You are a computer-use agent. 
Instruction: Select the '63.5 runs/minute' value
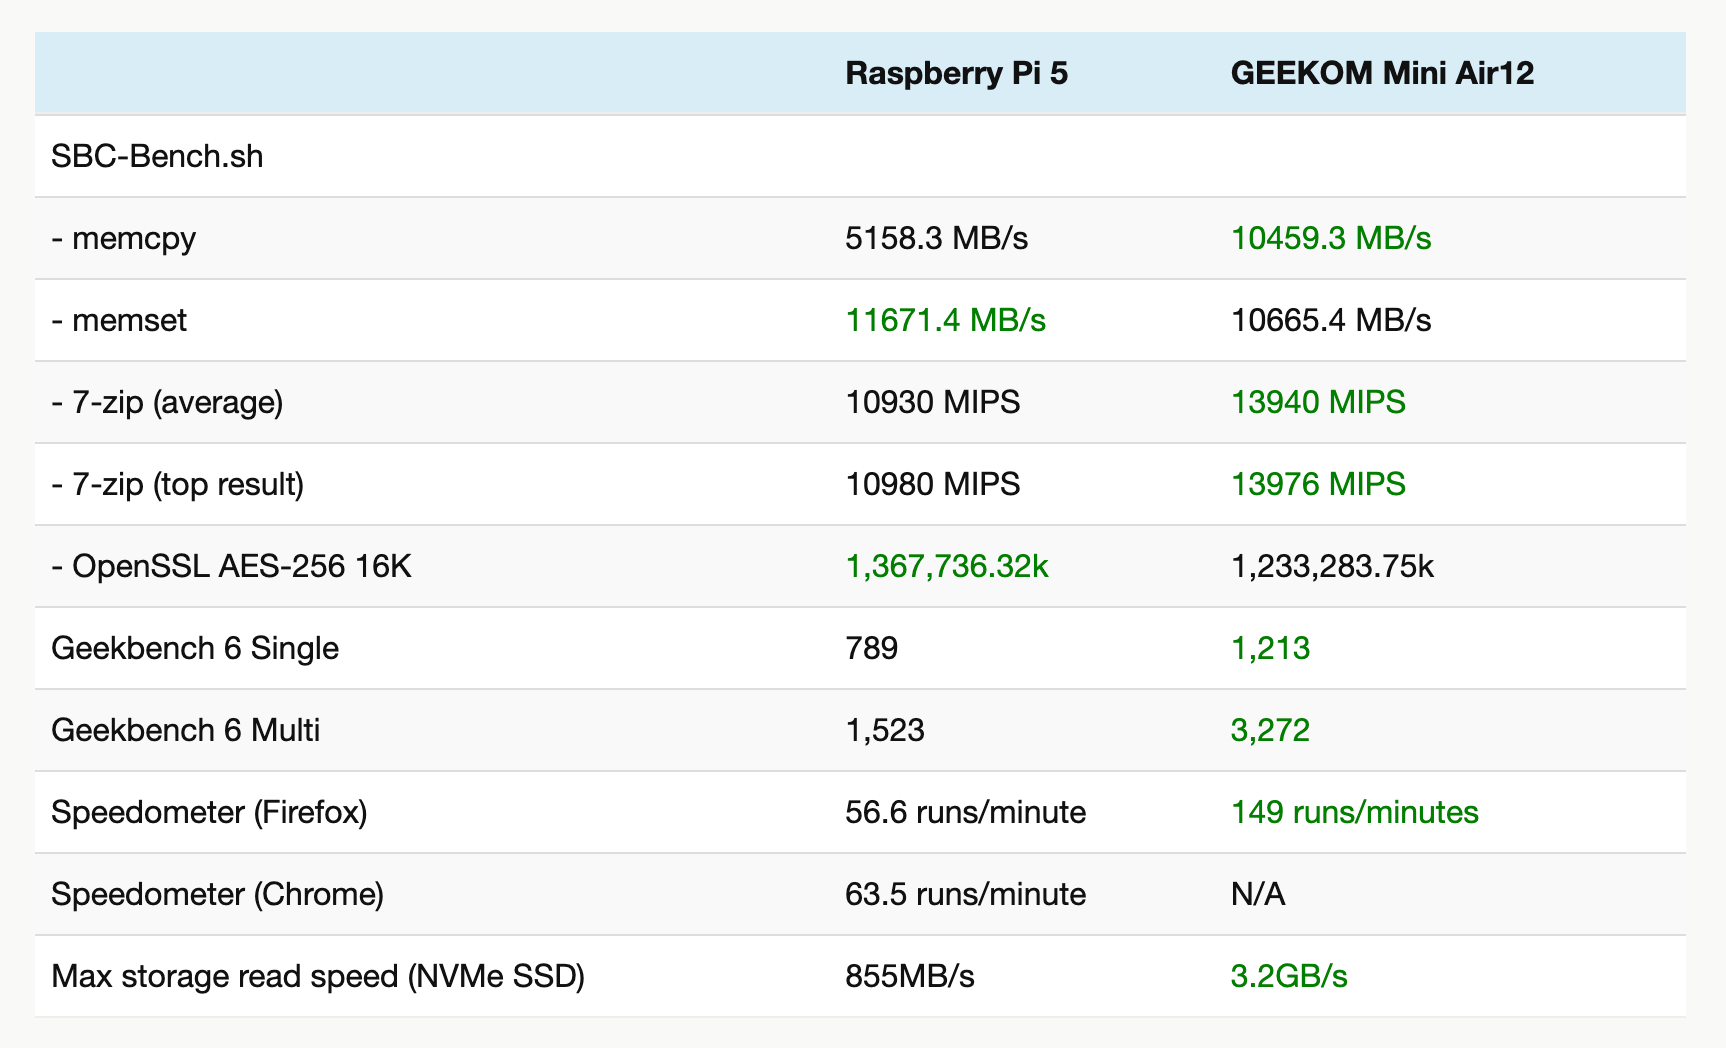(x=965, y=894)
